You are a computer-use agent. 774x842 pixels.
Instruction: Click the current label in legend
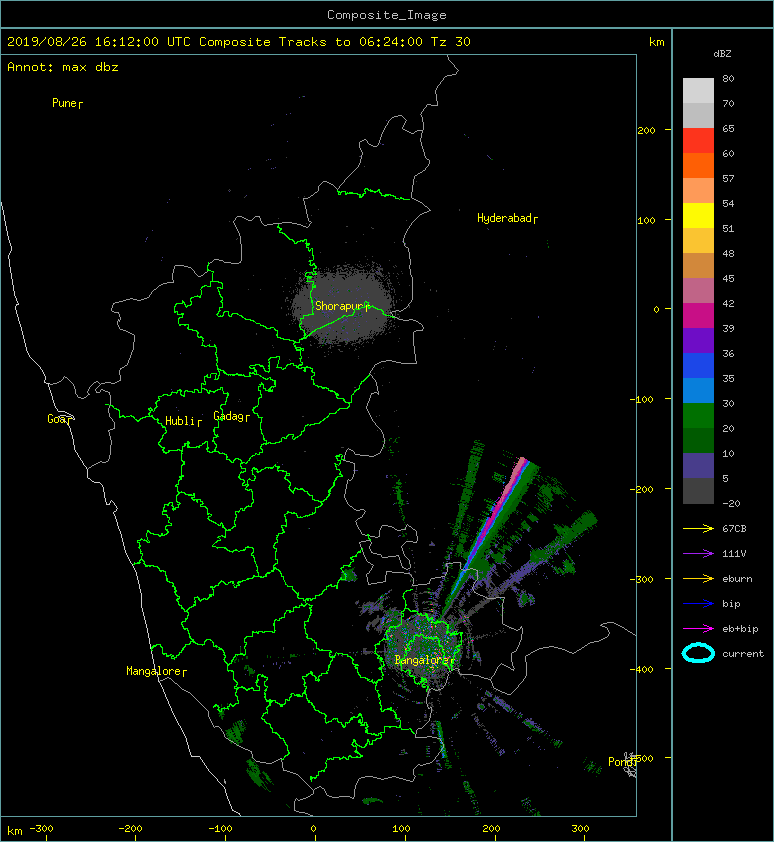(x=743, y=654)
